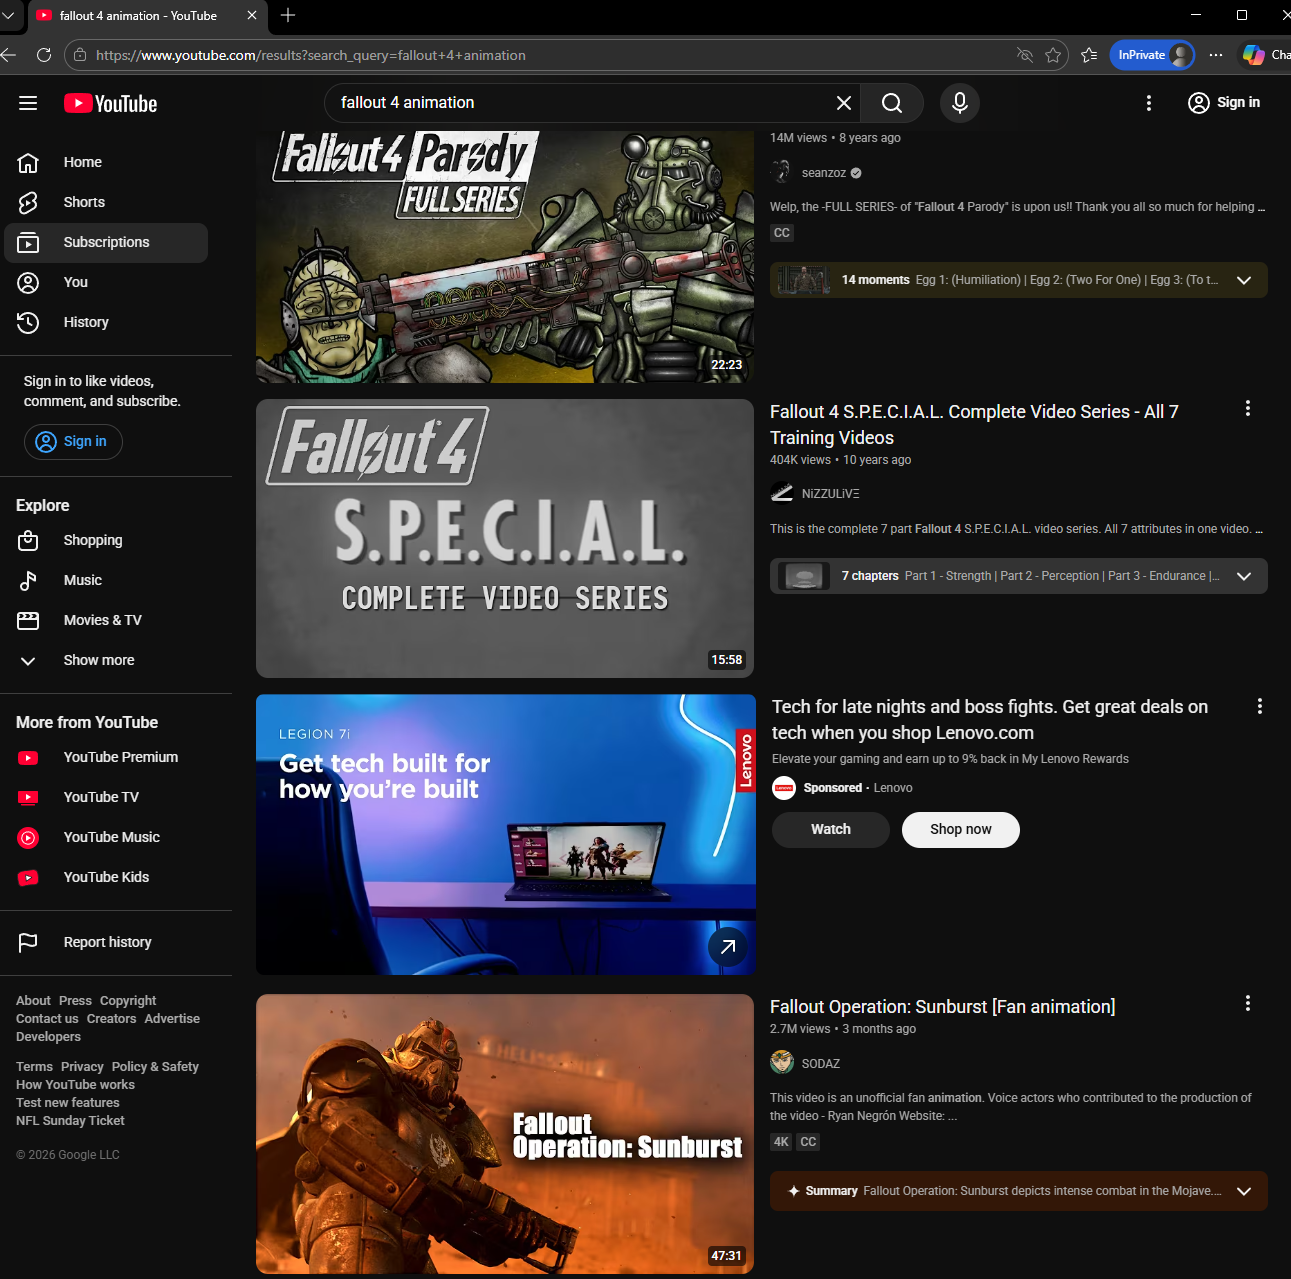Open Music under Explore
This screenshot has width=1291, height=1279.
(106, 580)
